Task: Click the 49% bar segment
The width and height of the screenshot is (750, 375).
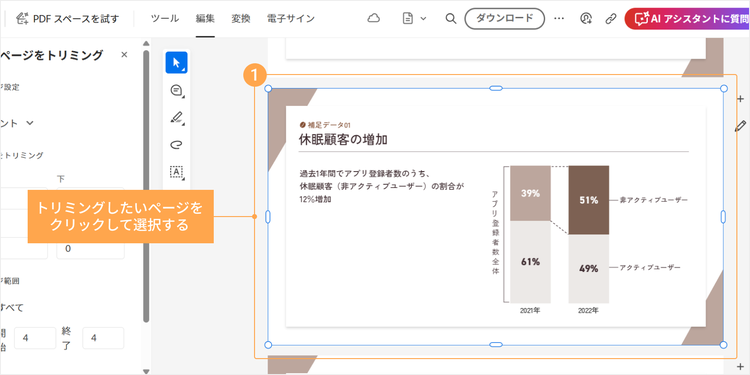Action: pyautogui.click(x=588, y=268)
